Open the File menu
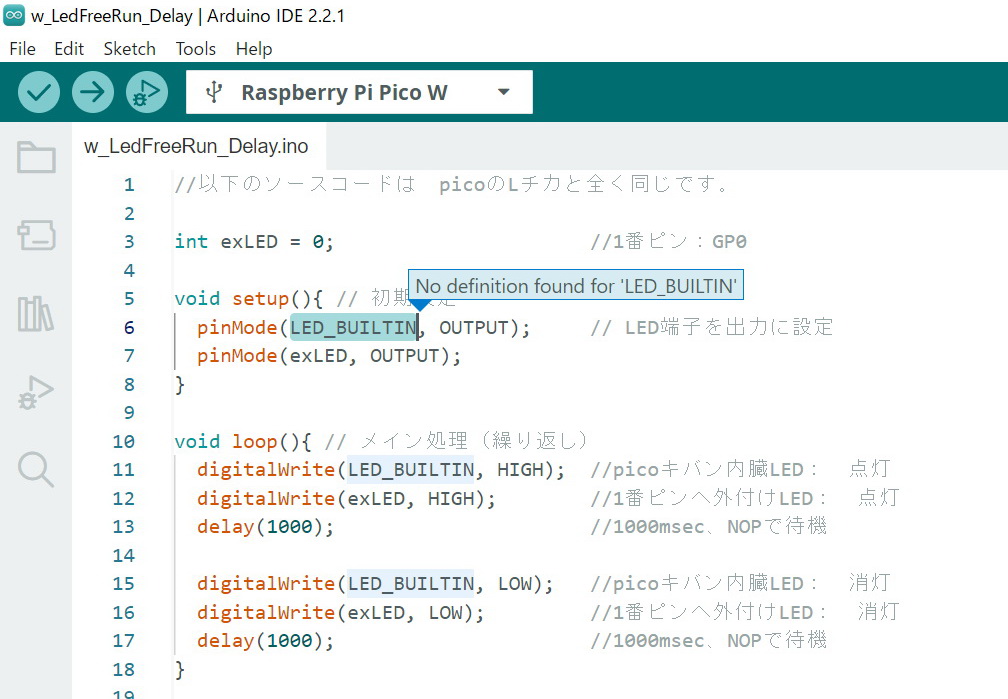Viewport: 1008px width, 699px height. click(x=22, y=49)
